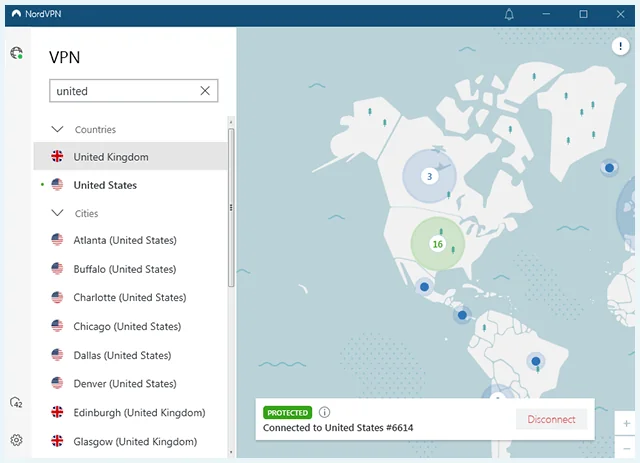The image size is (640, 463).
Task: Open the VPN globe sidebar icon
Action: pyautogui.click(x=16, y=53)
